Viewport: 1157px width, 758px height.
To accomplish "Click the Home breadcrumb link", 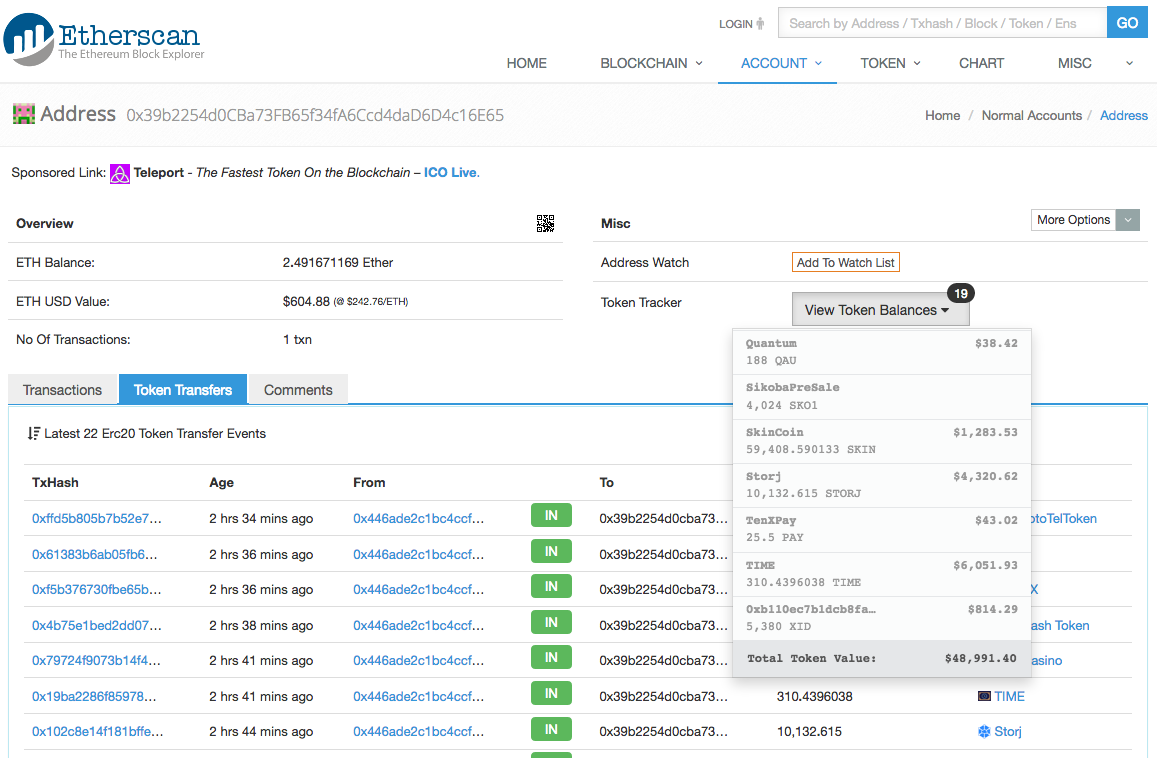I will [942, 116].
